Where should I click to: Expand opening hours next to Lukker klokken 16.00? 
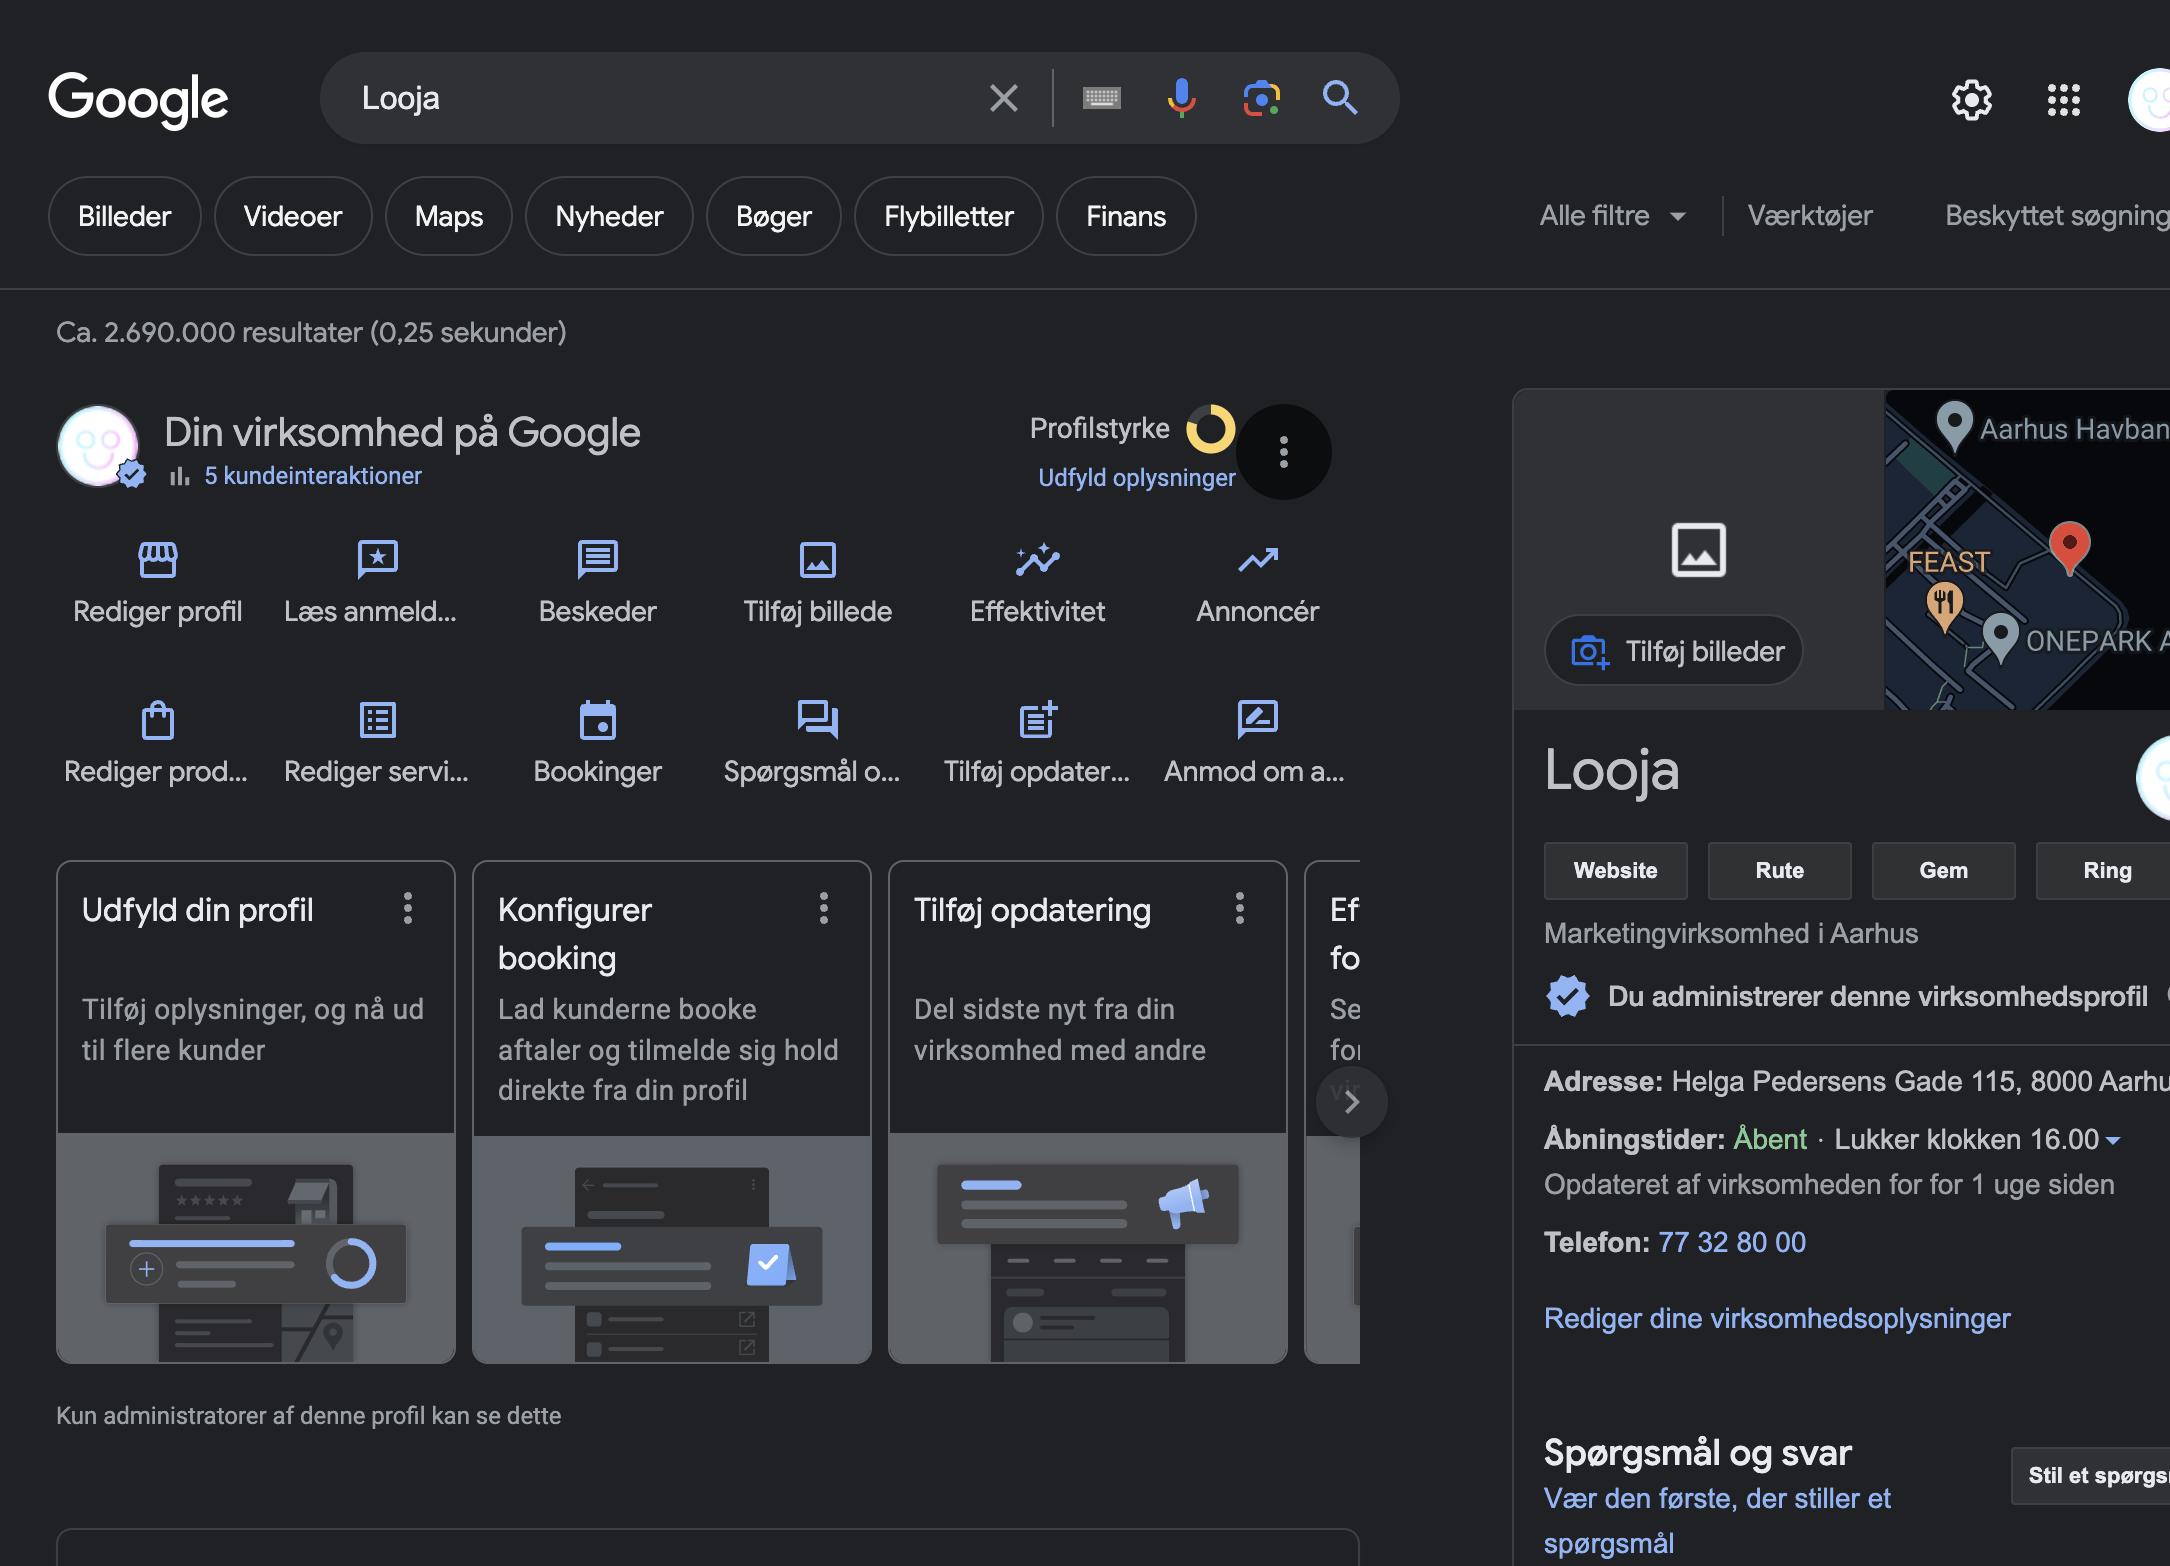pos(2113,1140)
